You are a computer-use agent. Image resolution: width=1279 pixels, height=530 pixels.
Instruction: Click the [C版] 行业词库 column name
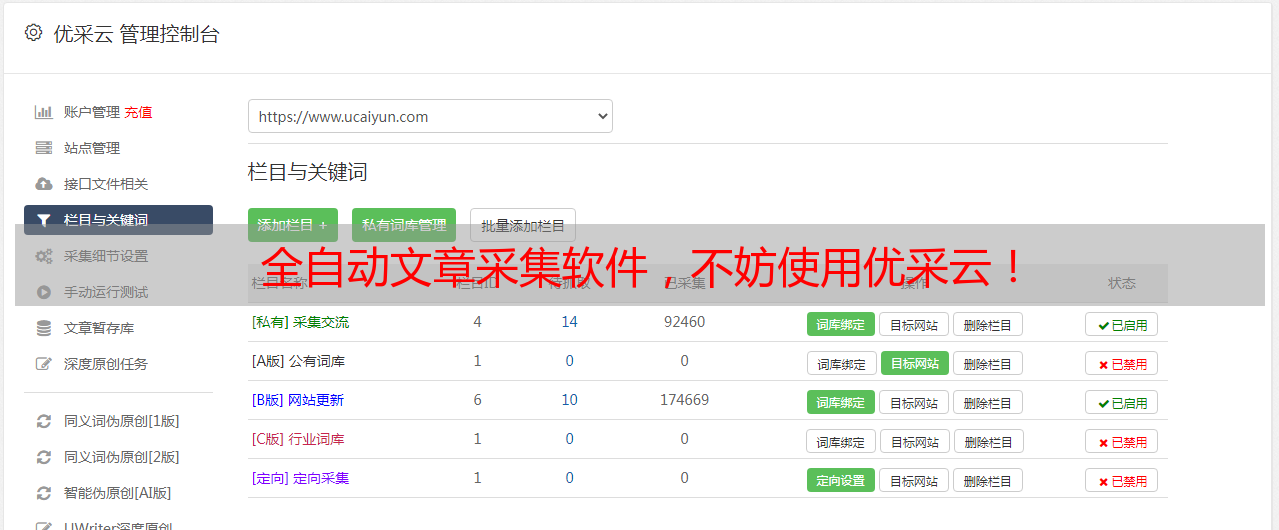pos(298,439)
